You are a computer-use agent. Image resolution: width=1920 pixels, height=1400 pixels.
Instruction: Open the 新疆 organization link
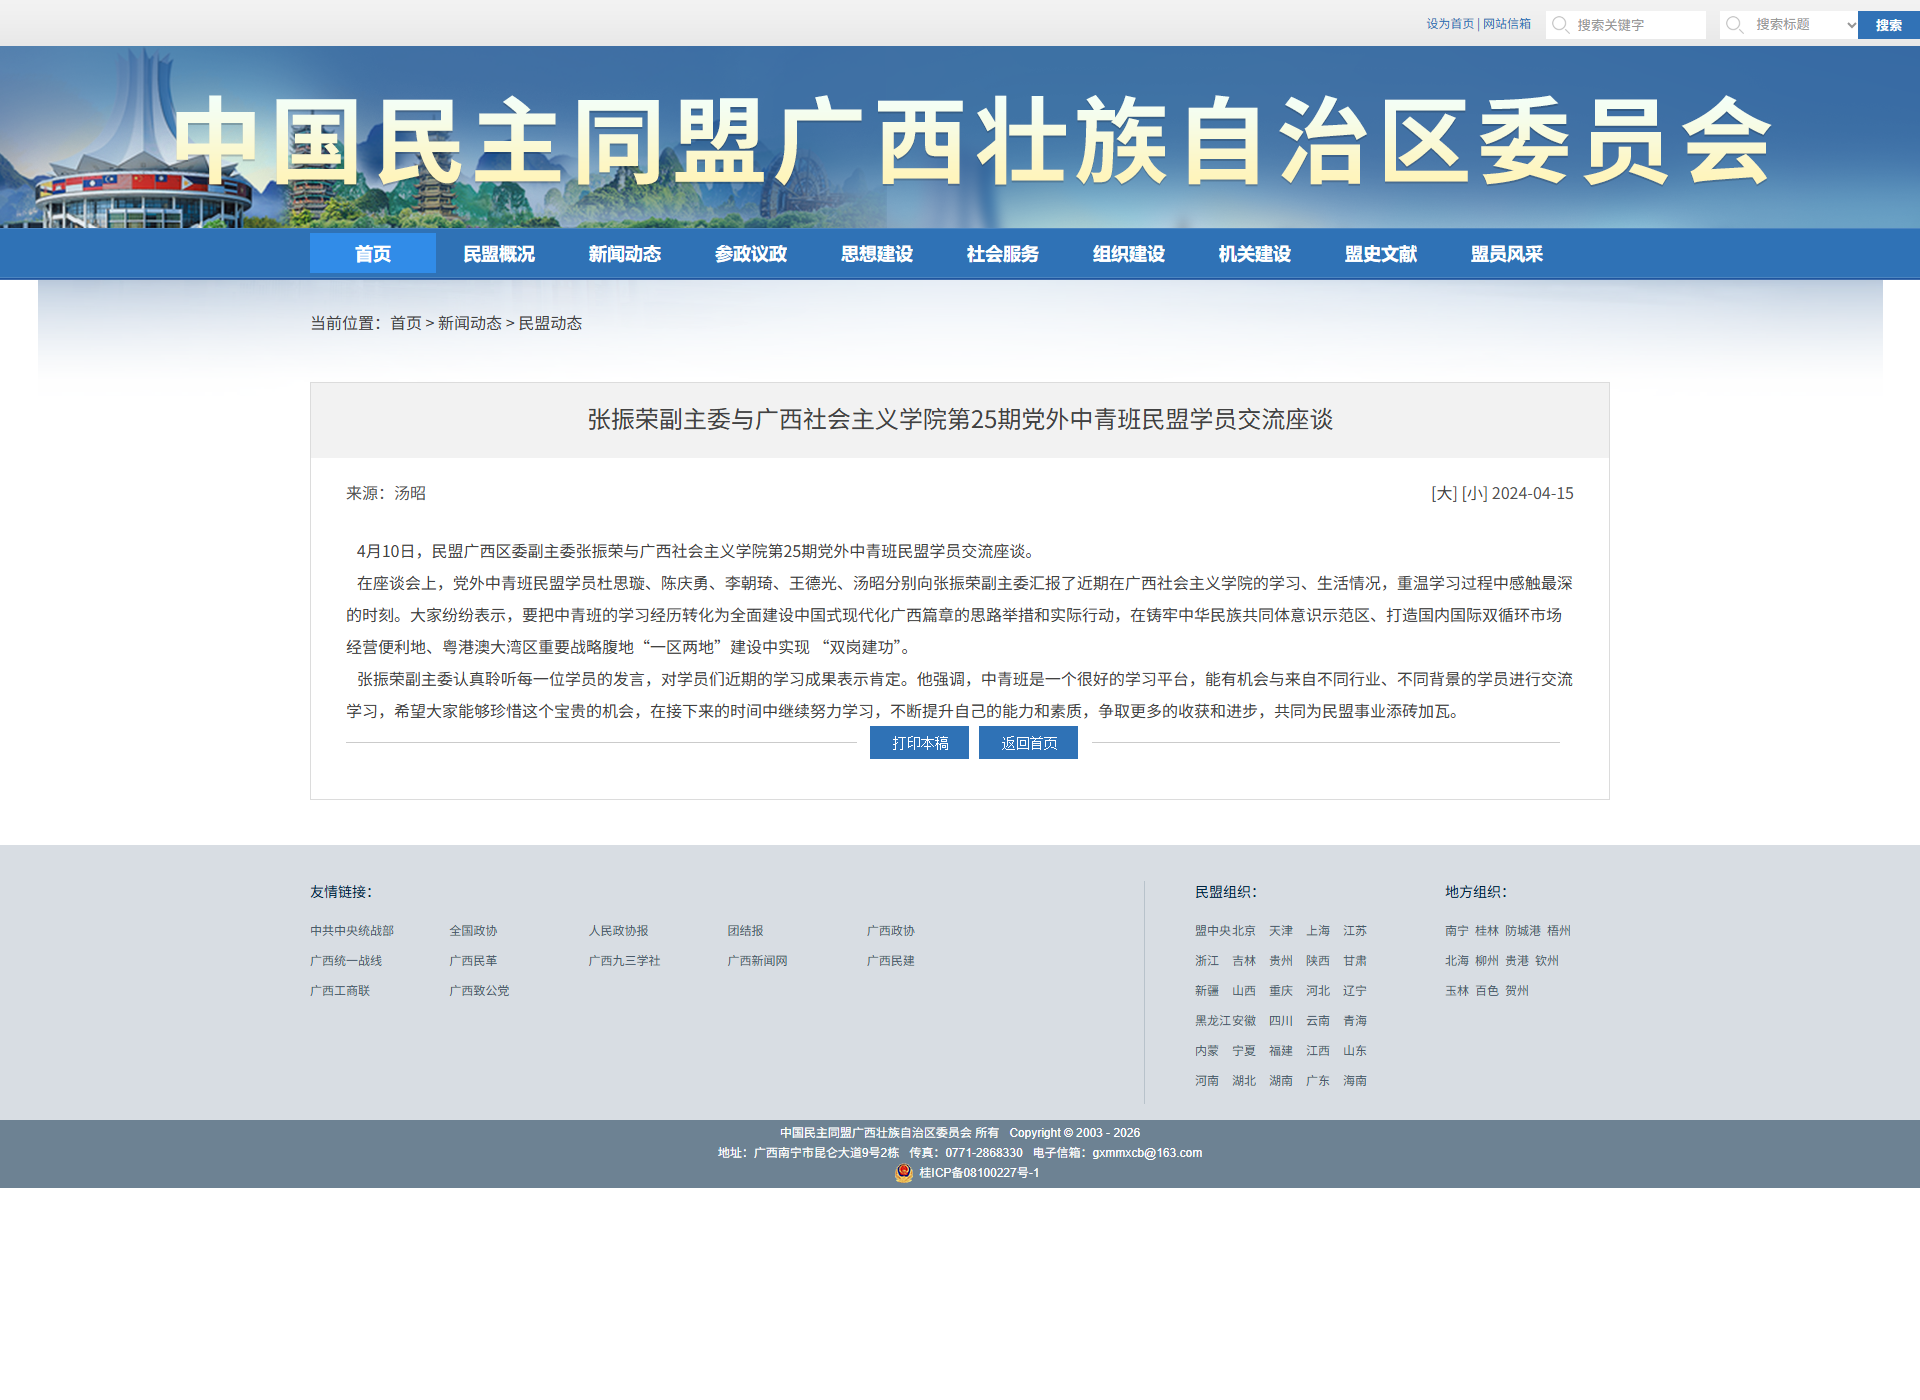point(1207,991)
